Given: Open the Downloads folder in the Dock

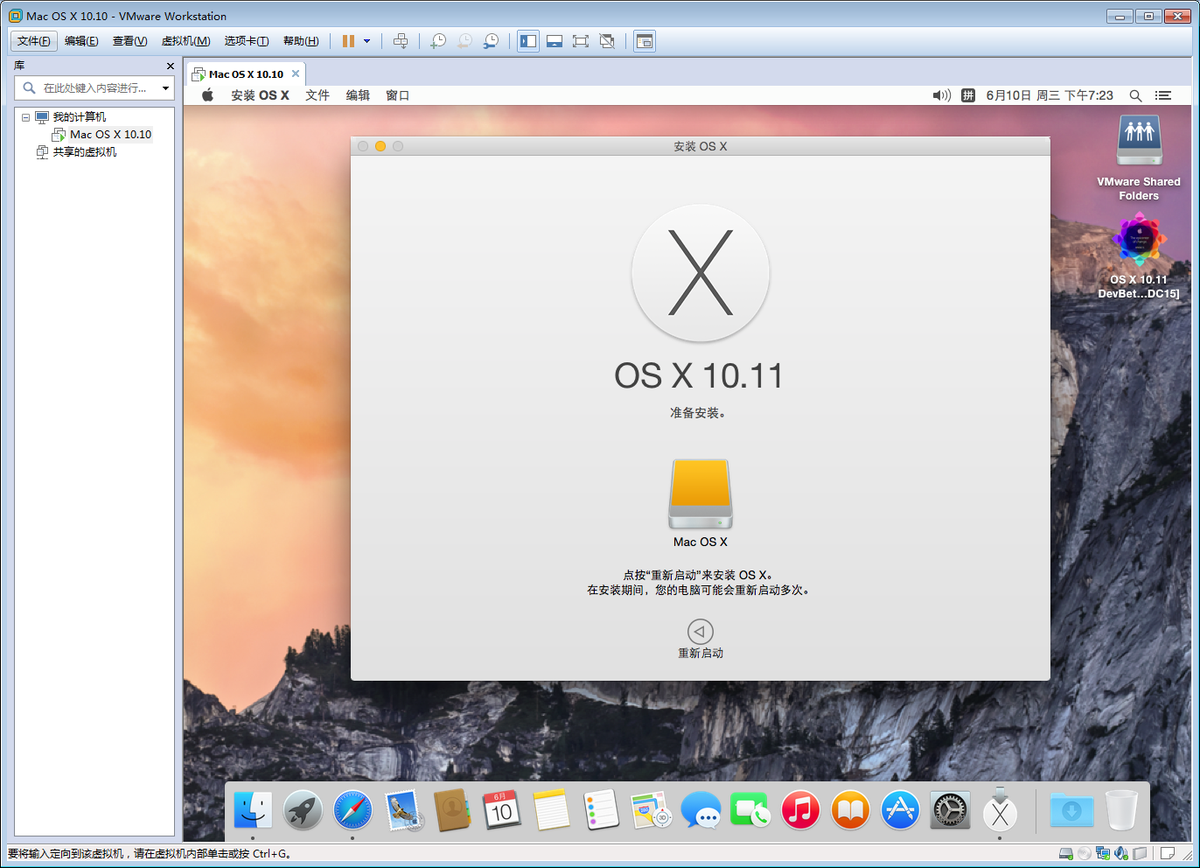Looking at the screenshot, I should (1071, 809).
